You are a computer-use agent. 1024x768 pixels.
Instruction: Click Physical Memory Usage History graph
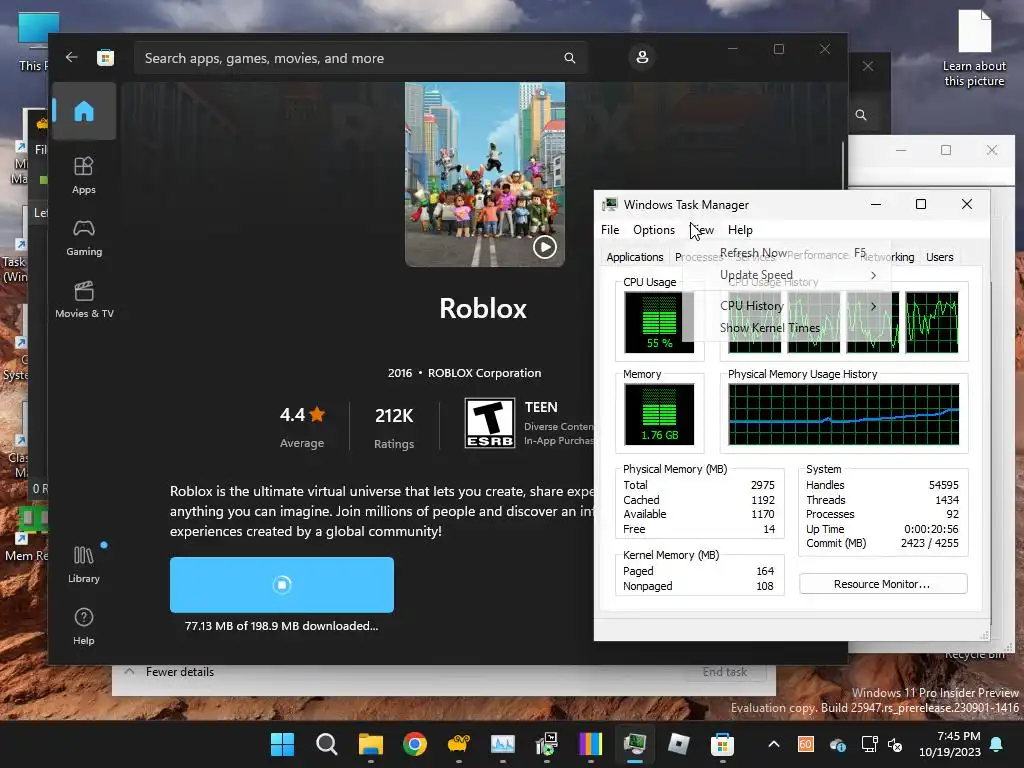pyautogui.click(x=844, y=414)
